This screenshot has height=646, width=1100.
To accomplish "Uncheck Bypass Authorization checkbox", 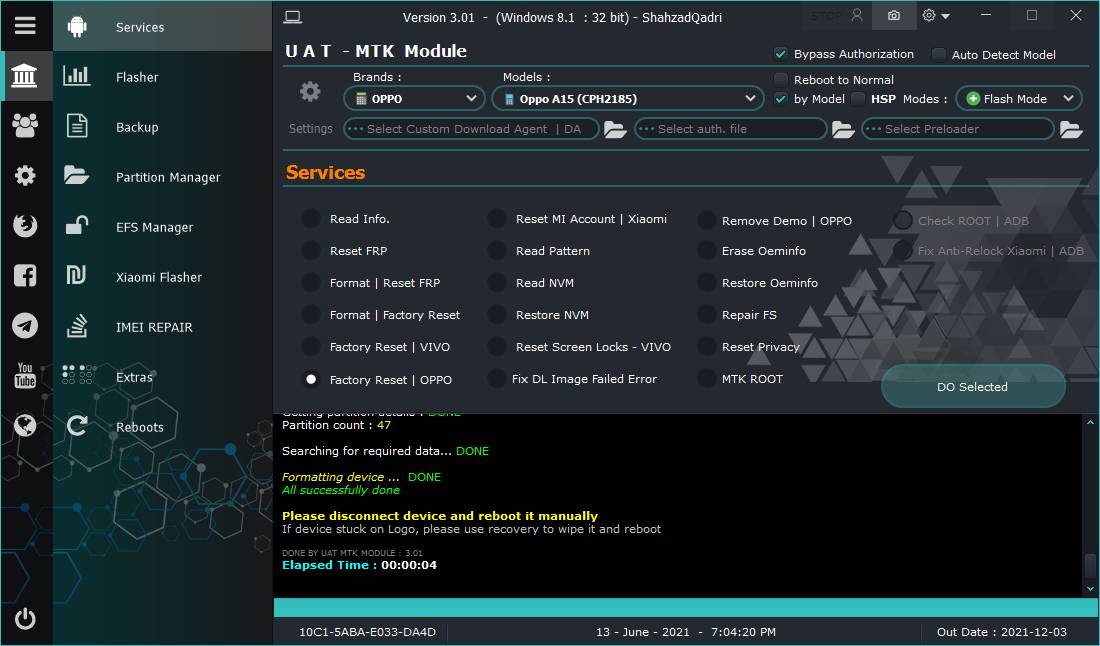I will coord(781,54).
